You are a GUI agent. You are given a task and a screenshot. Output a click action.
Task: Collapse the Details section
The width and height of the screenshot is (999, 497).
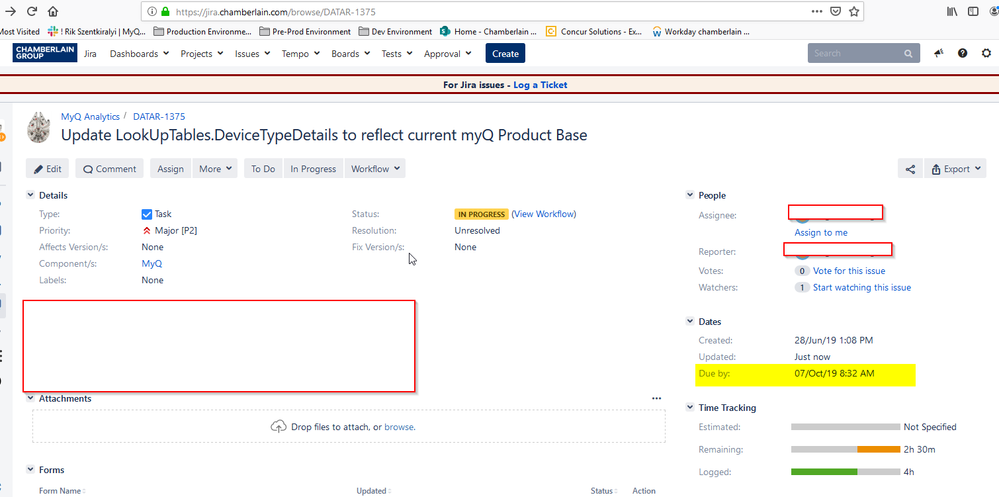tap(31, 196)
